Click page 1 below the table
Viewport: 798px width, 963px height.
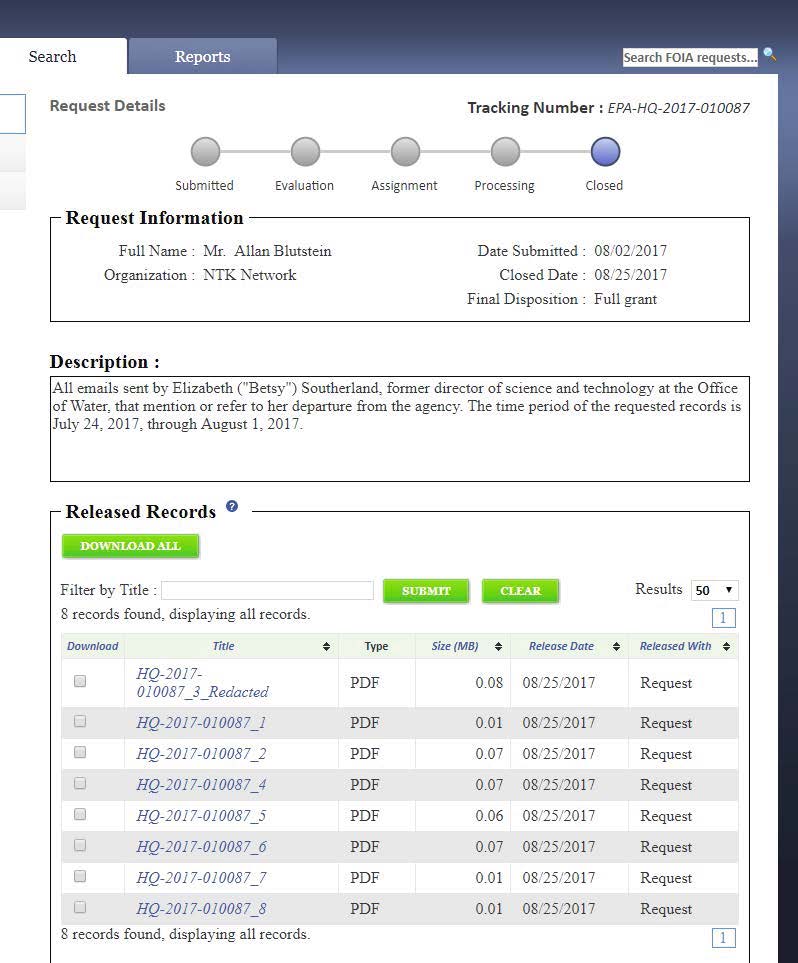(724, 938)
